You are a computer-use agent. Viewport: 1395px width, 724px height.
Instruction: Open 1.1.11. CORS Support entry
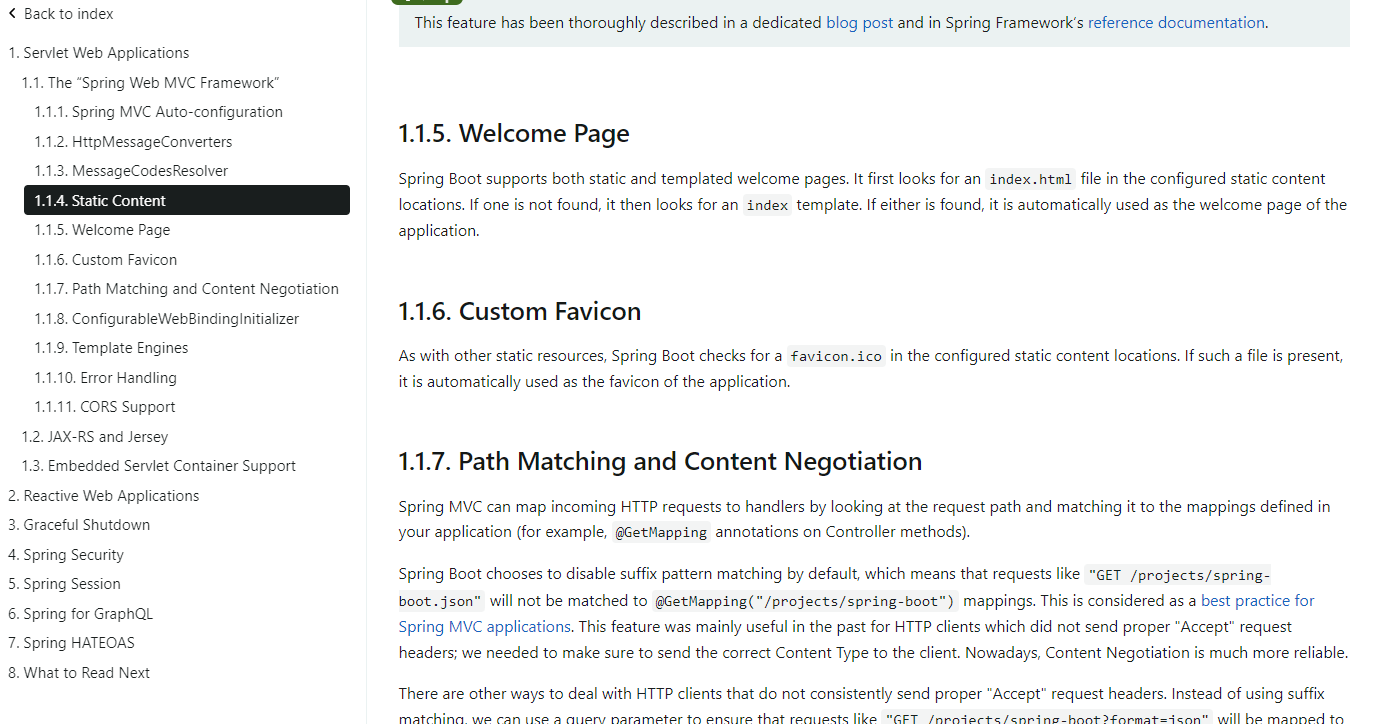tap(105, 407)
